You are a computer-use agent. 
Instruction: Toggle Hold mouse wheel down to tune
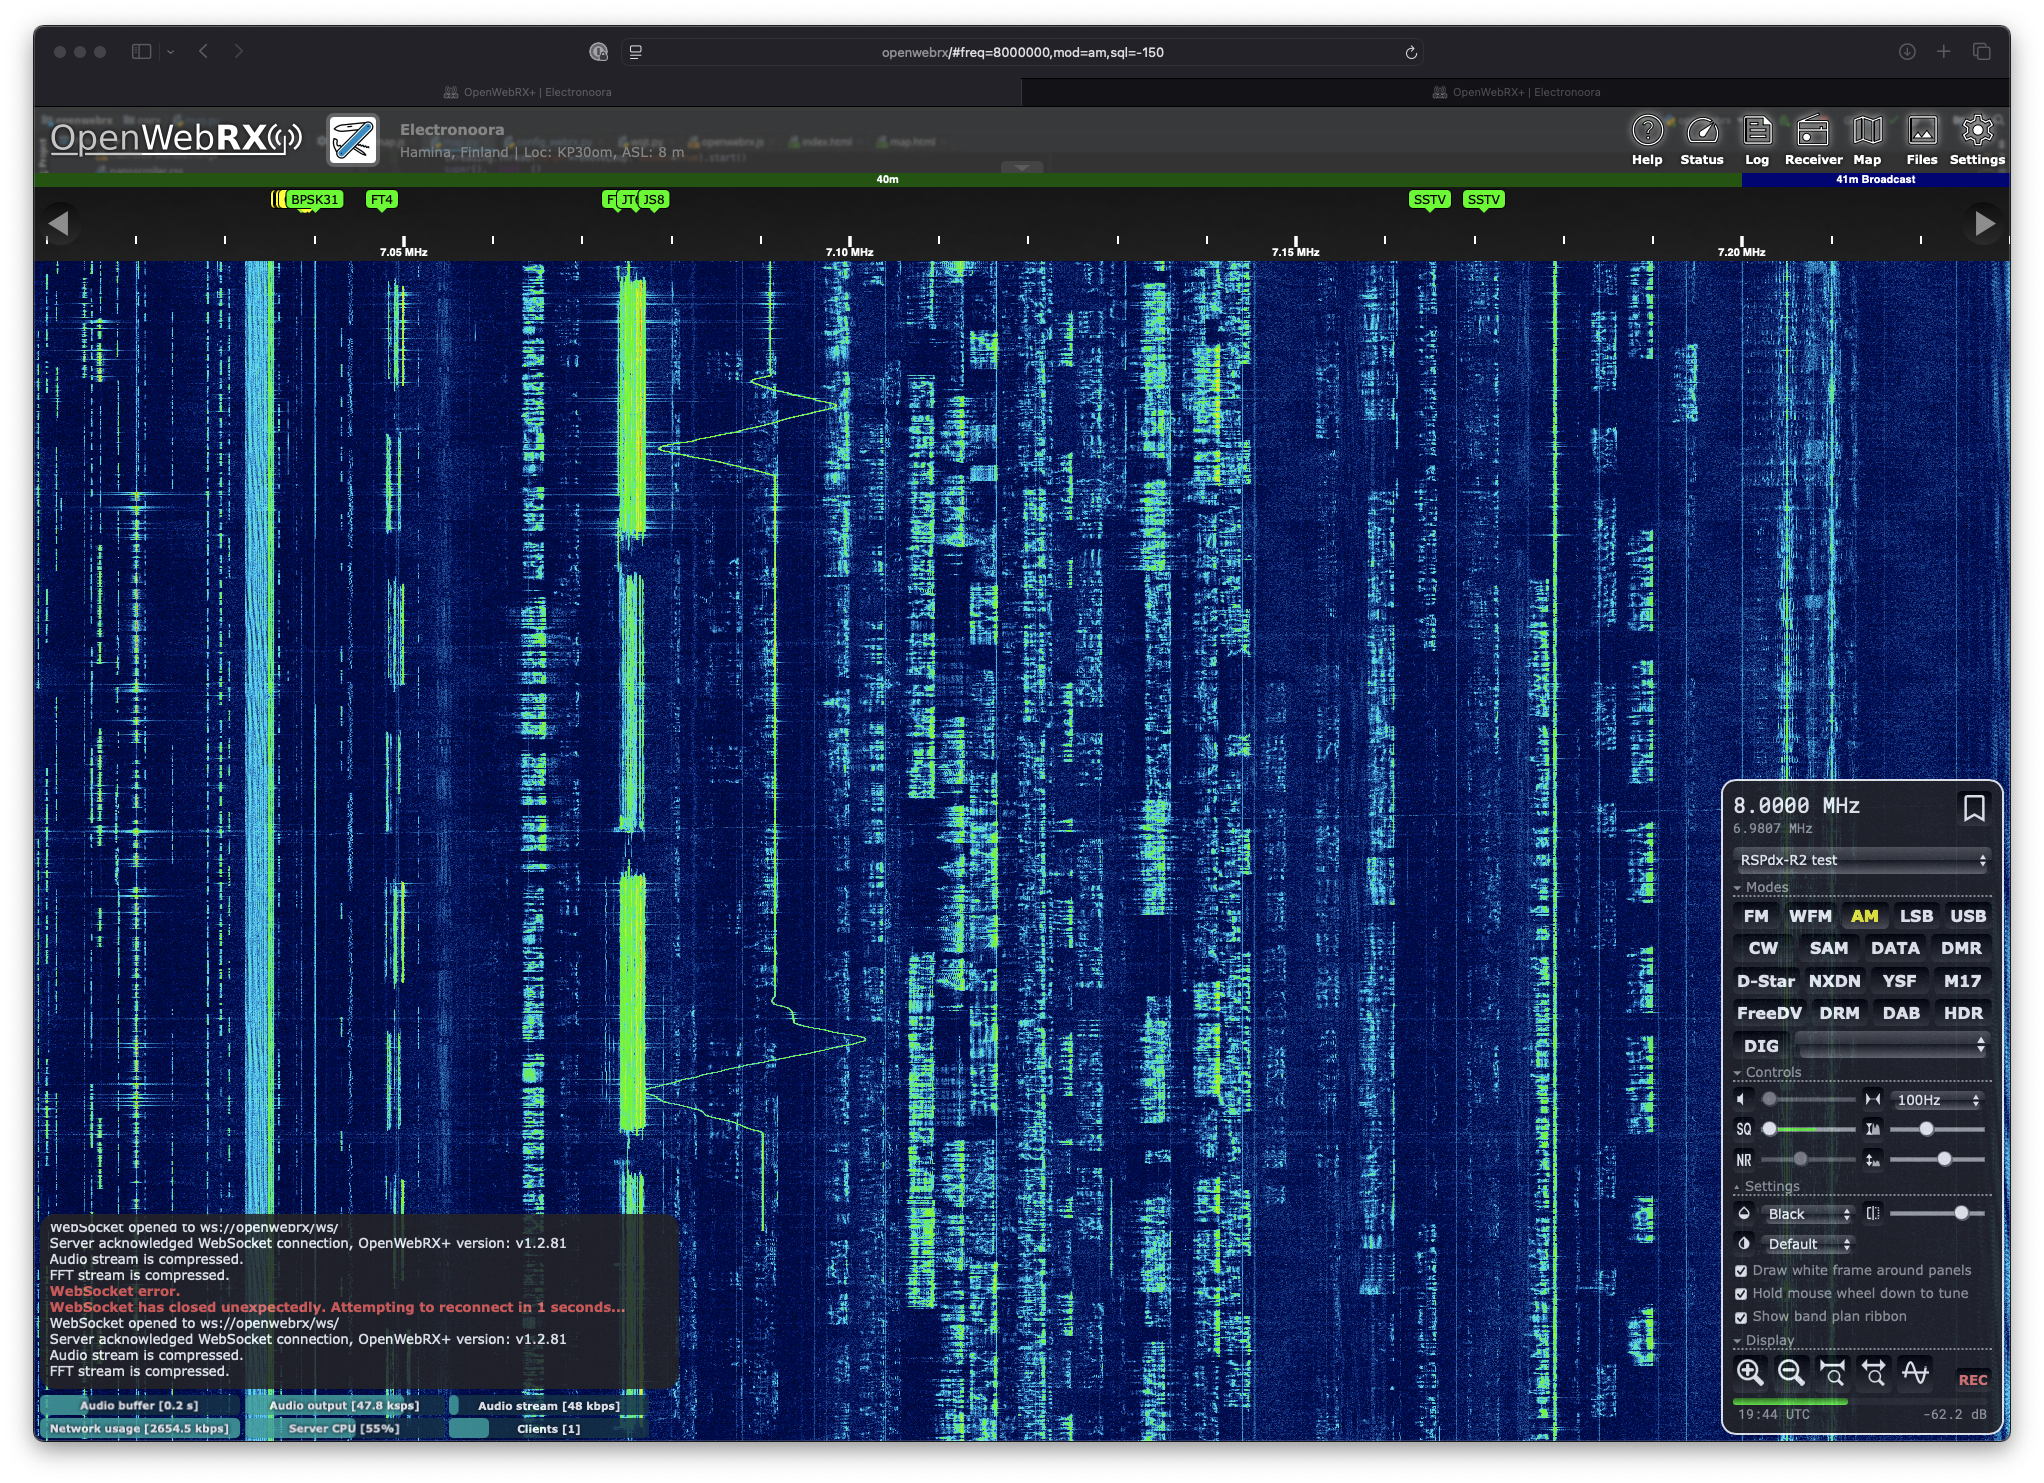click(x=1741, y=1294)
